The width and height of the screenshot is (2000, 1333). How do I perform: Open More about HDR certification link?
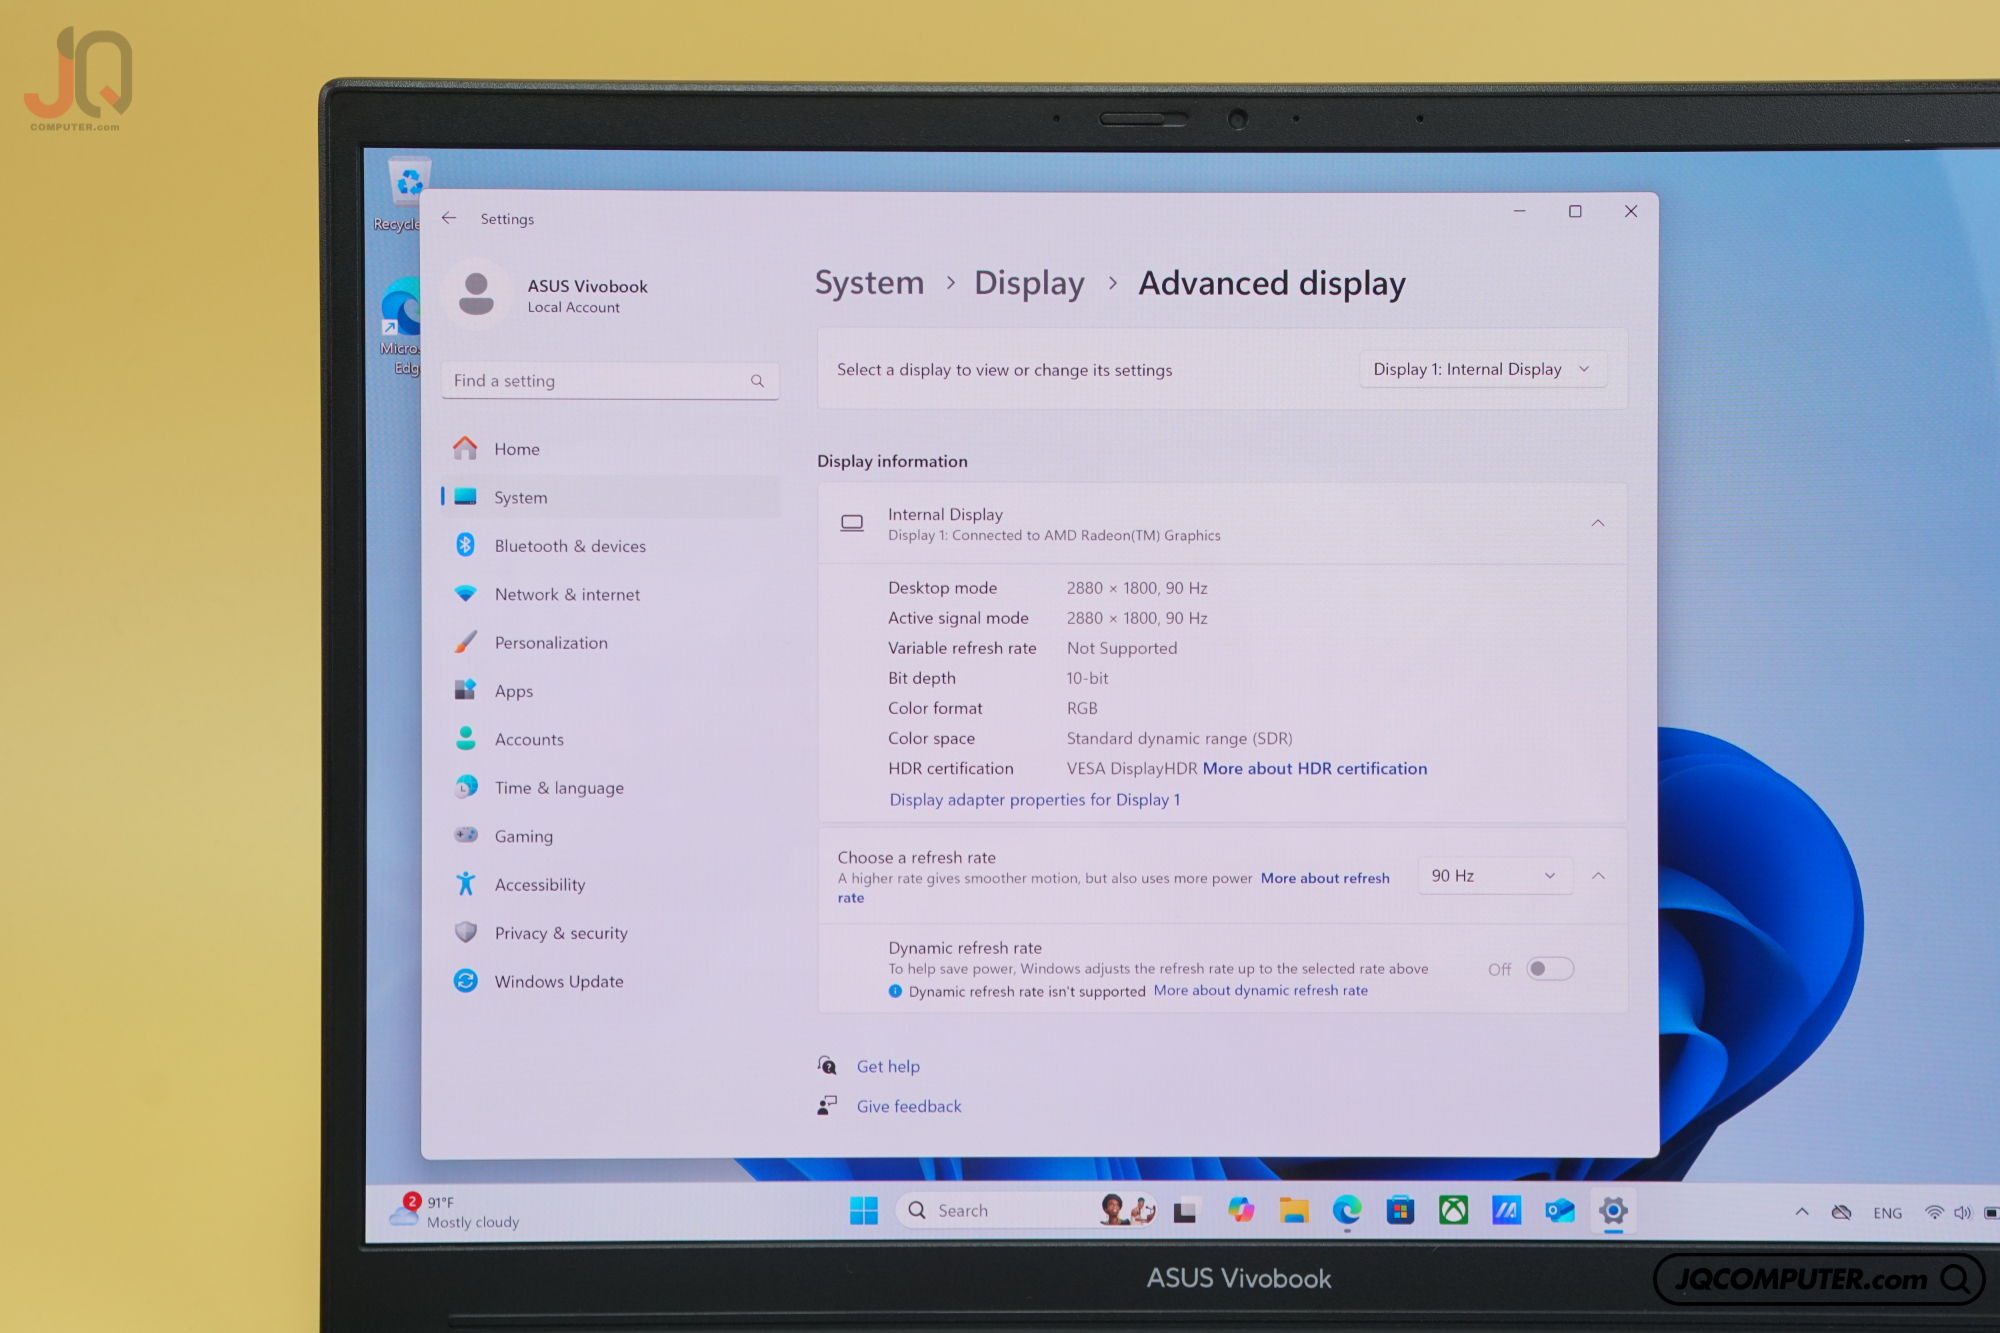tap(1315, 768)
